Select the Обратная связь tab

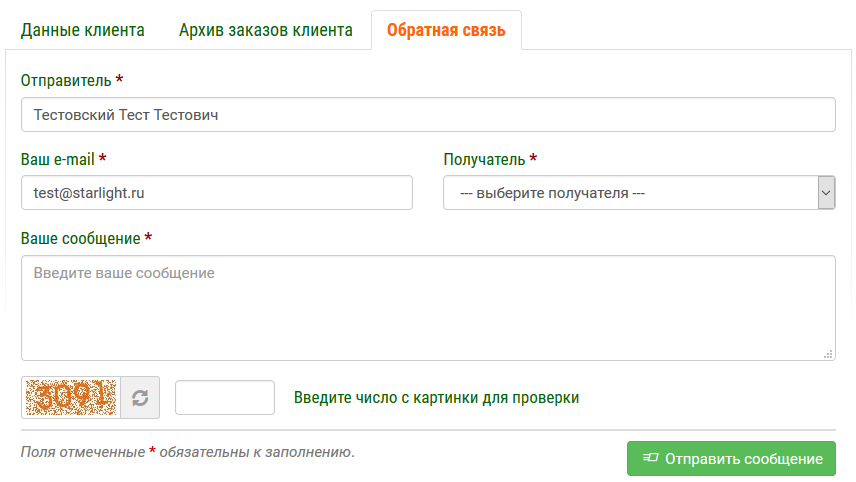point(446,30)
